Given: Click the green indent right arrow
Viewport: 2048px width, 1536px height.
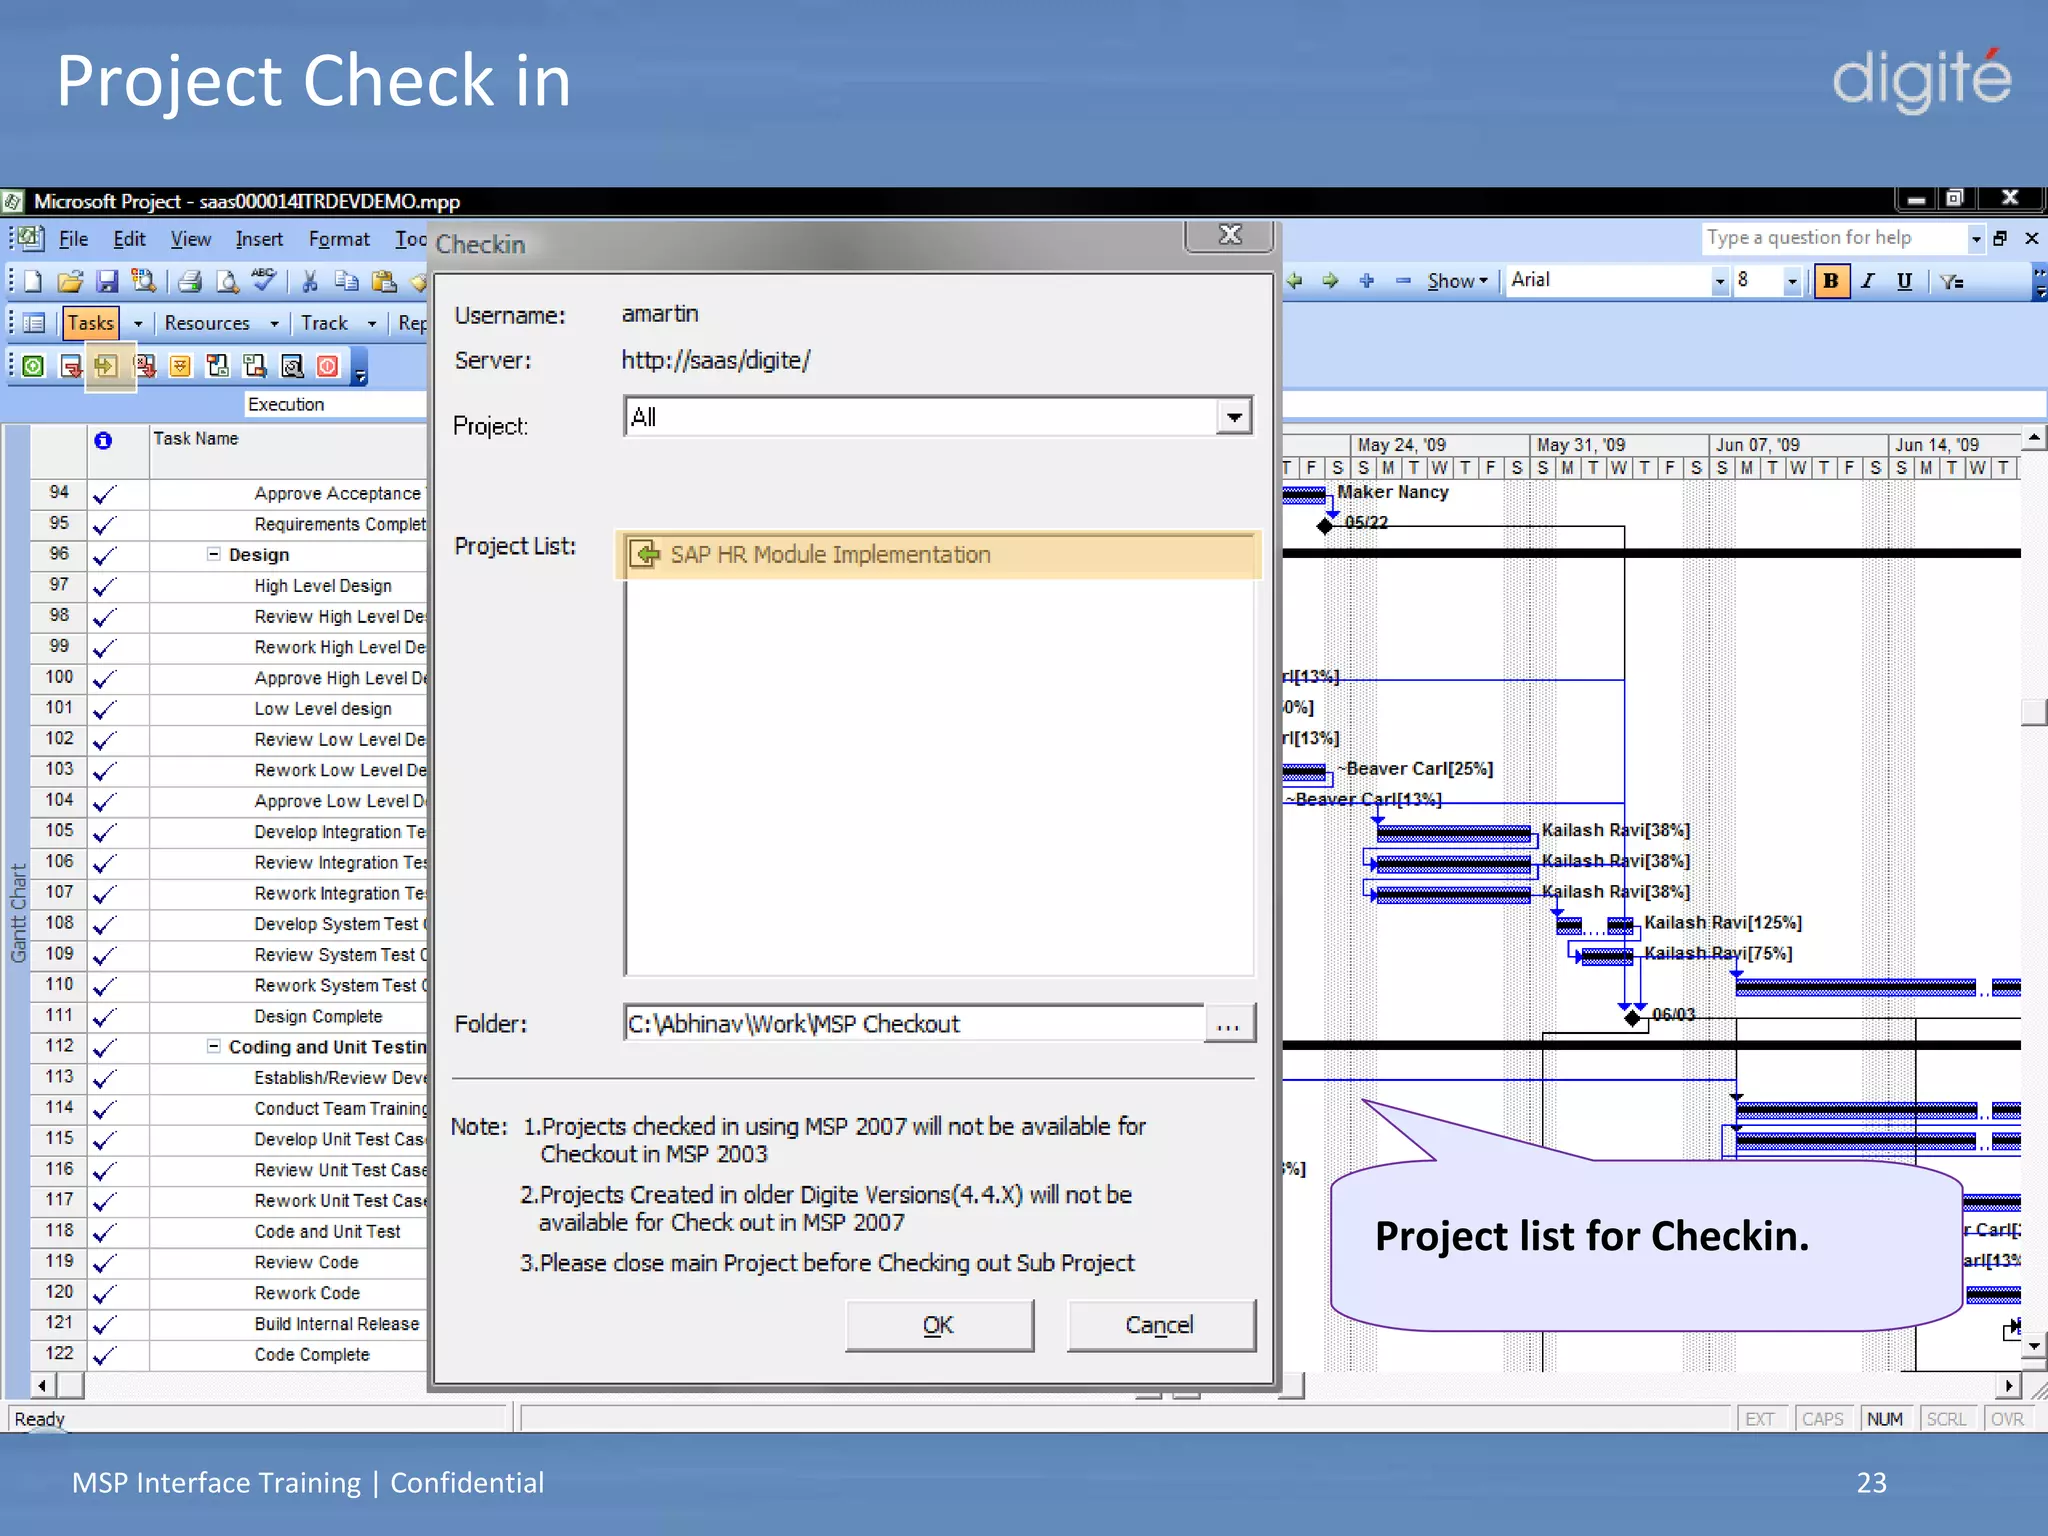Looking at the screenshot, I should (1331, 281).
